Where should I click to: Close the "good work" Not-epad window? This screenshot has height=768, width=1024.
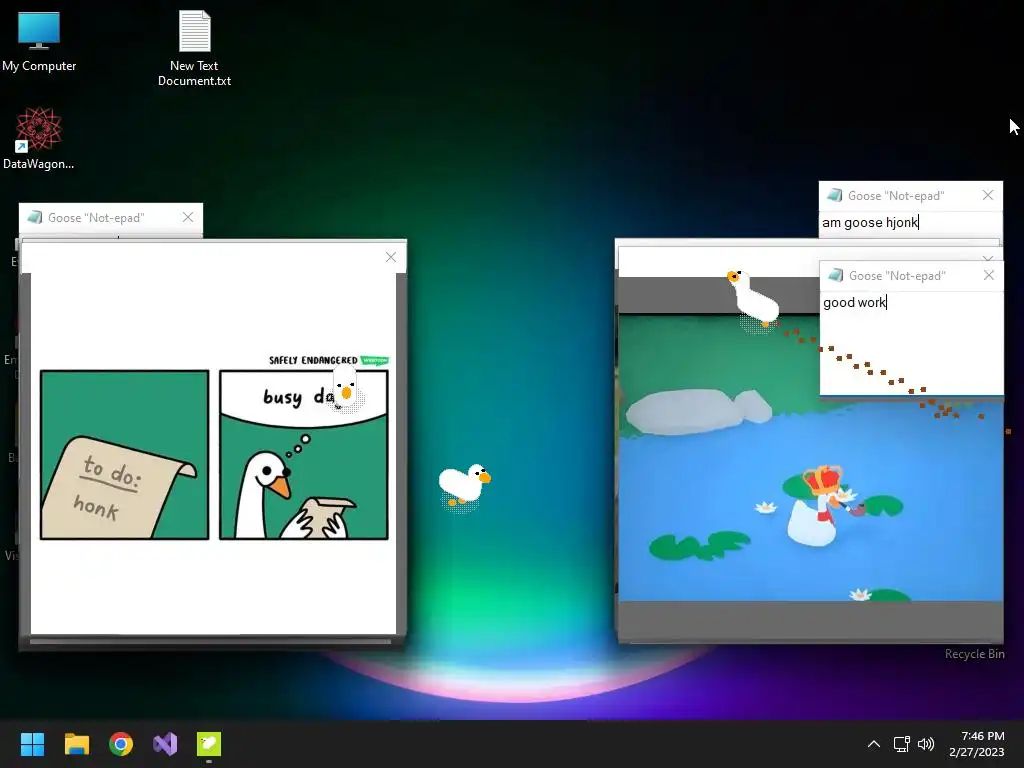pyautogui.click(x=989, y=276)
